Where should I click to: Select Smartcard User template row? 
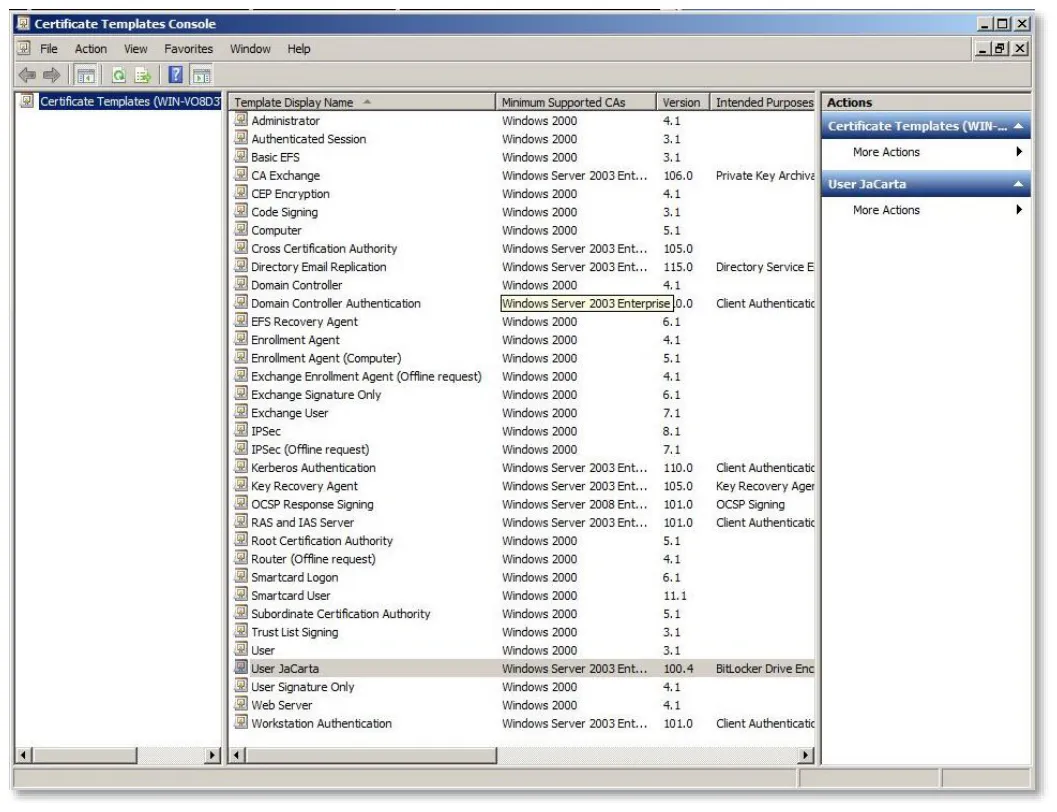(x=522, y=596)
